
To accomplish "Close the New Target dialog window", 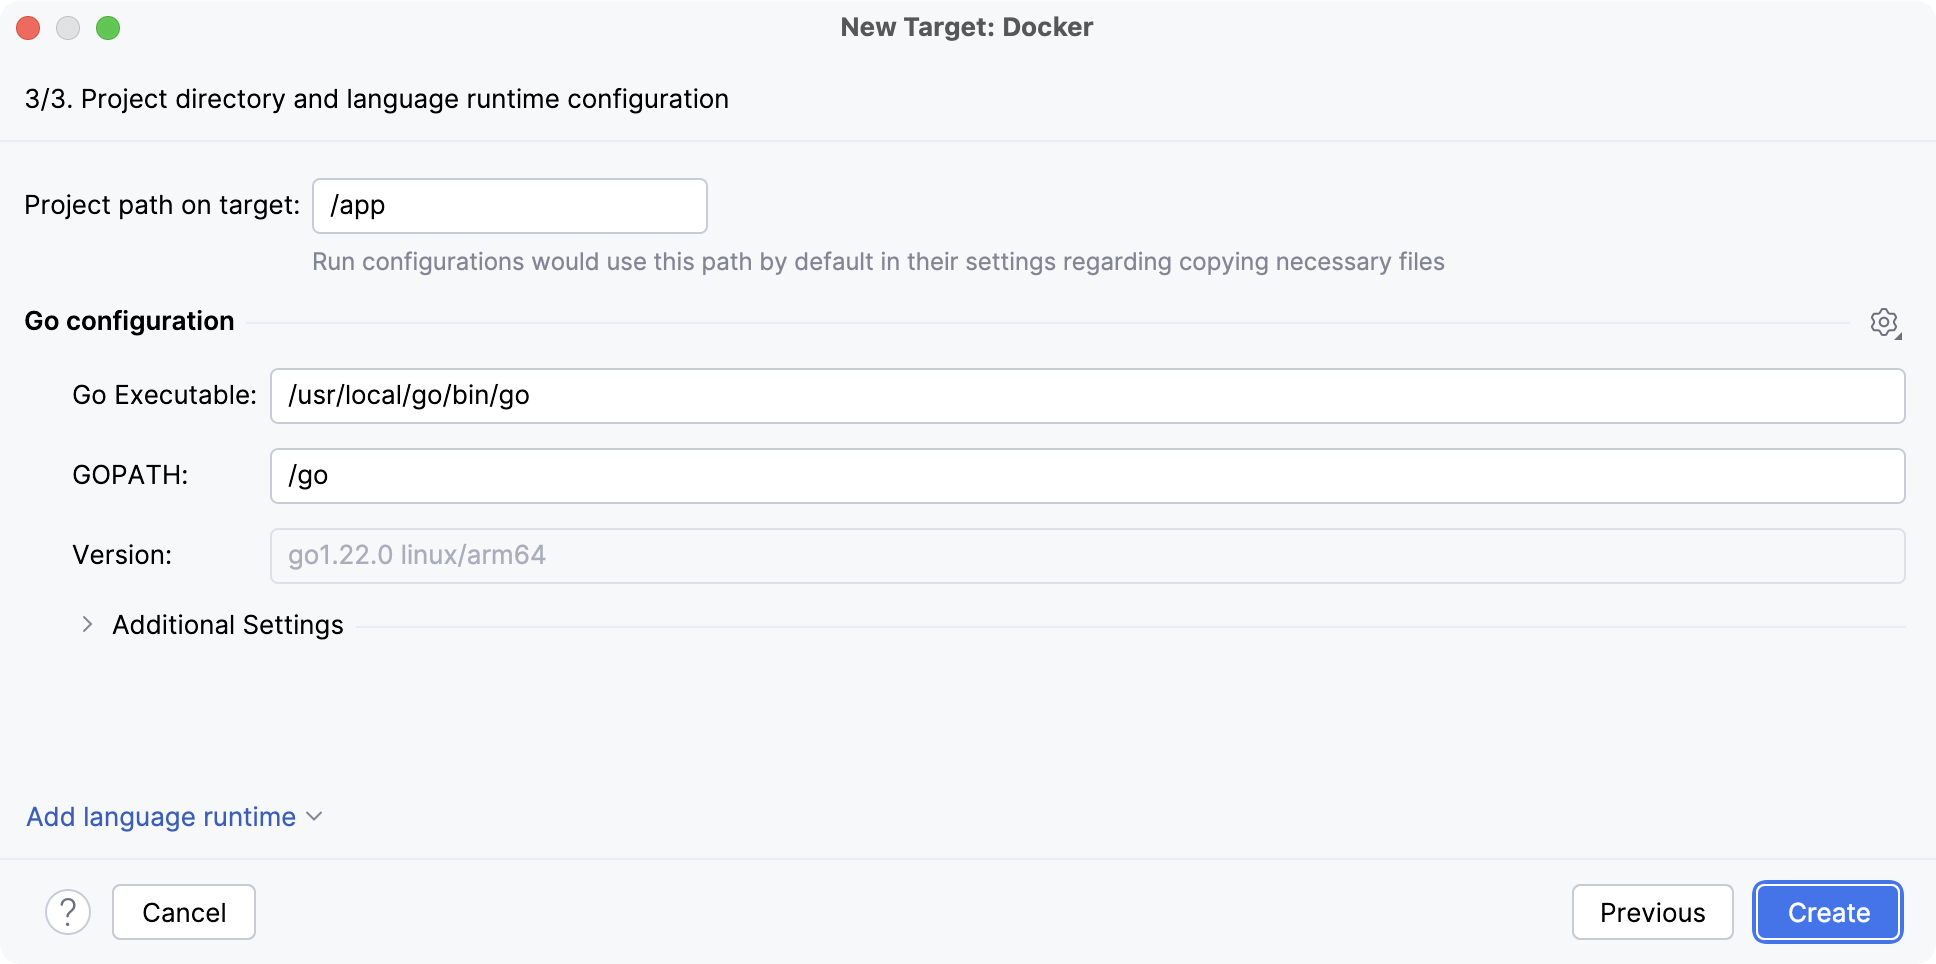I will 27,27.
